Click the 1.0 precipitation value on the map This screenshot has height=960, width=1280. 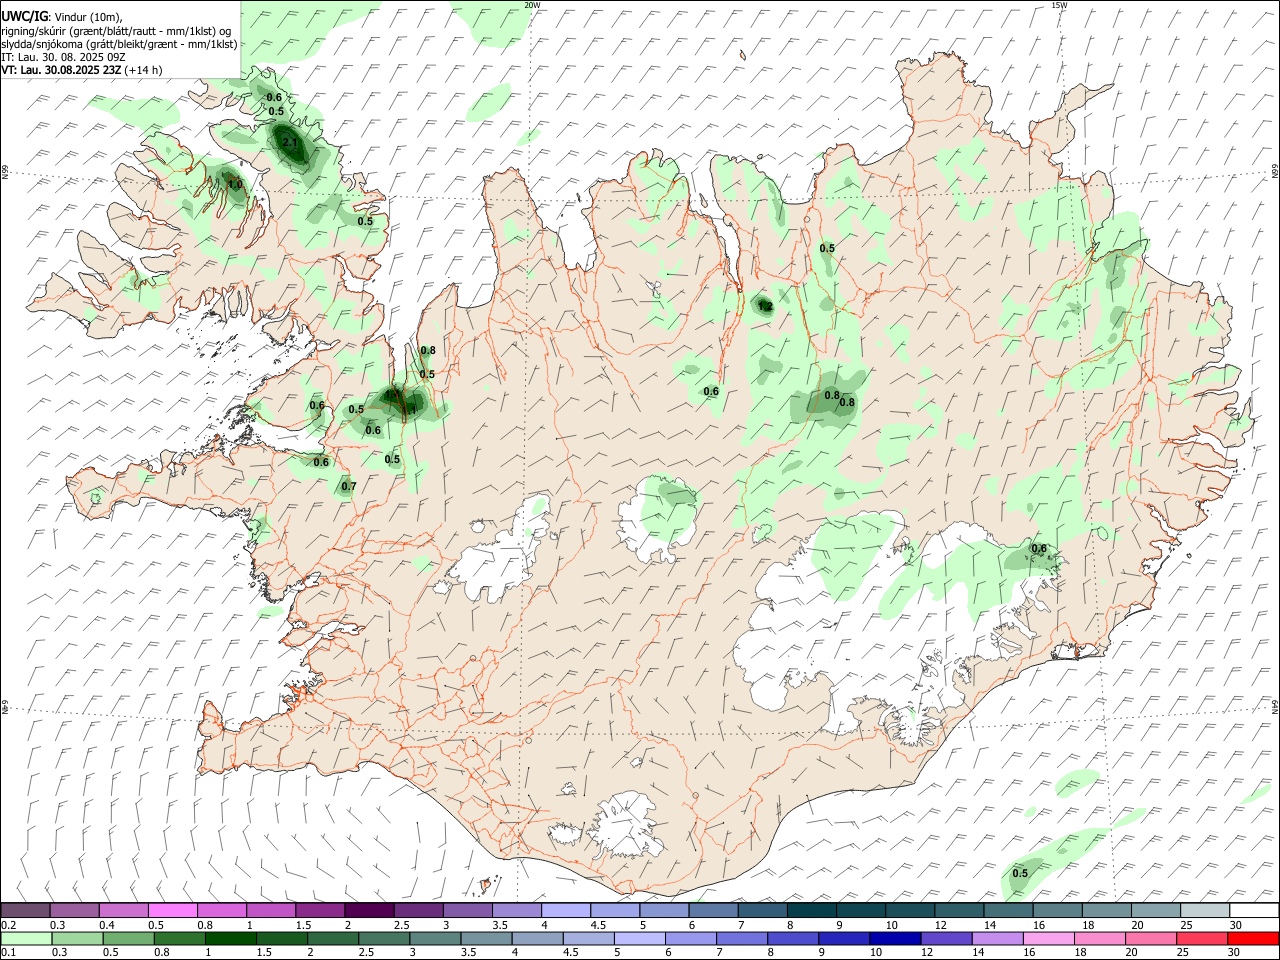pyautogui.click(x=235, y=185)
